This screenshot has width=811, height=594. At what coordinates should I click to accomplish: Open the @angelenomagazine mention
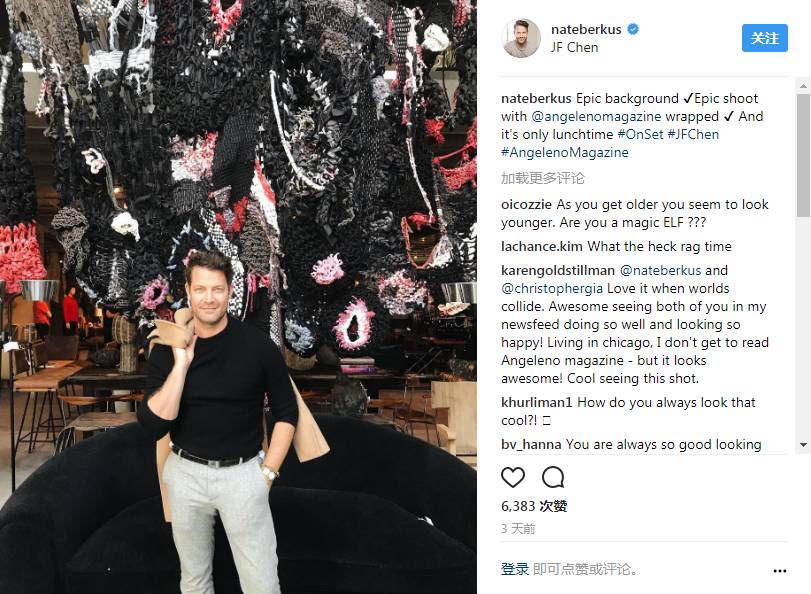coord(596,116)
